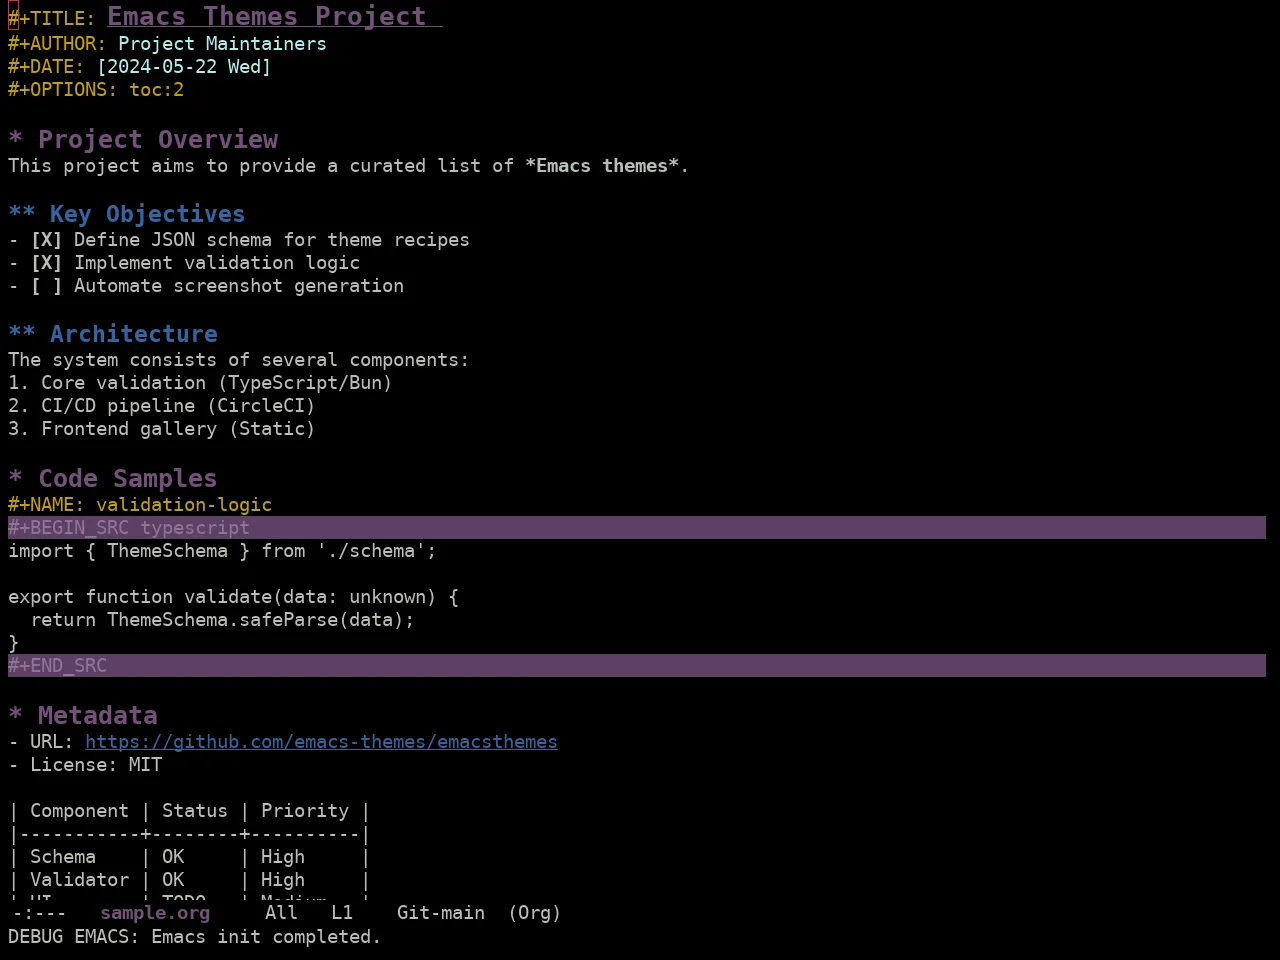Collapse the Project Overview heading star

pos(15,140)
